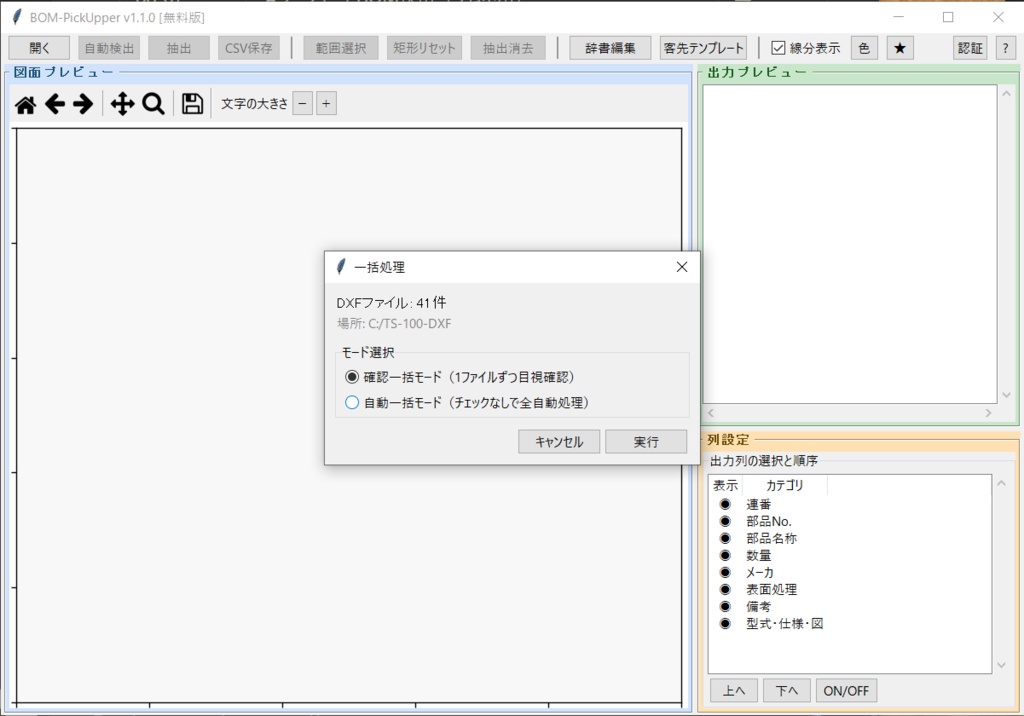Click column list scrollbar up arrow

1001,483
